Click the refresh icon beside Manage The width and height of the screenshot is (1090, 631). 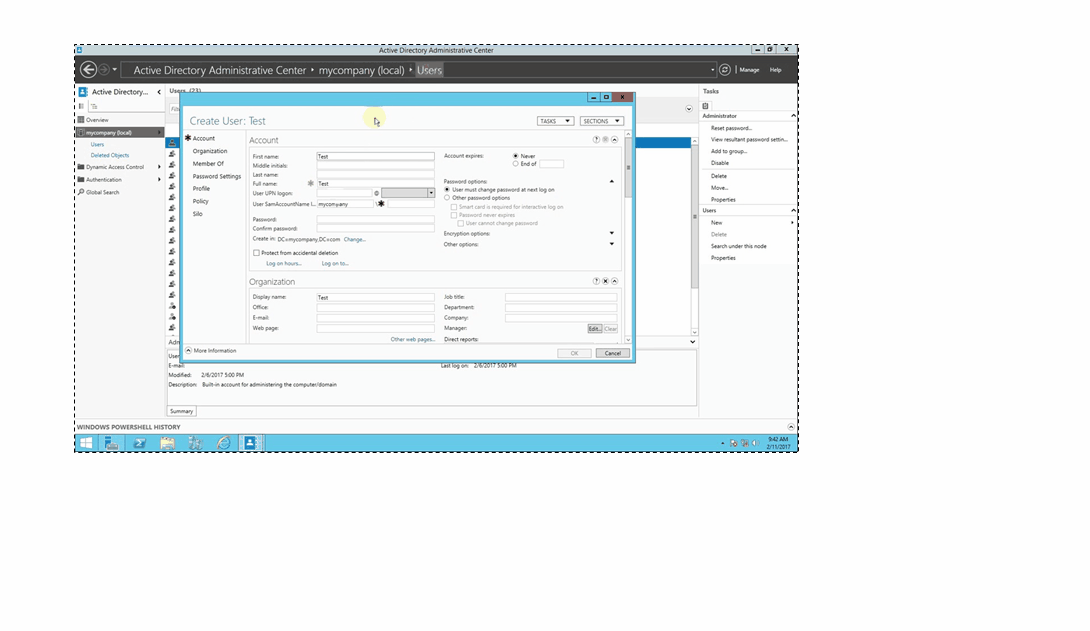click(724, 69)
